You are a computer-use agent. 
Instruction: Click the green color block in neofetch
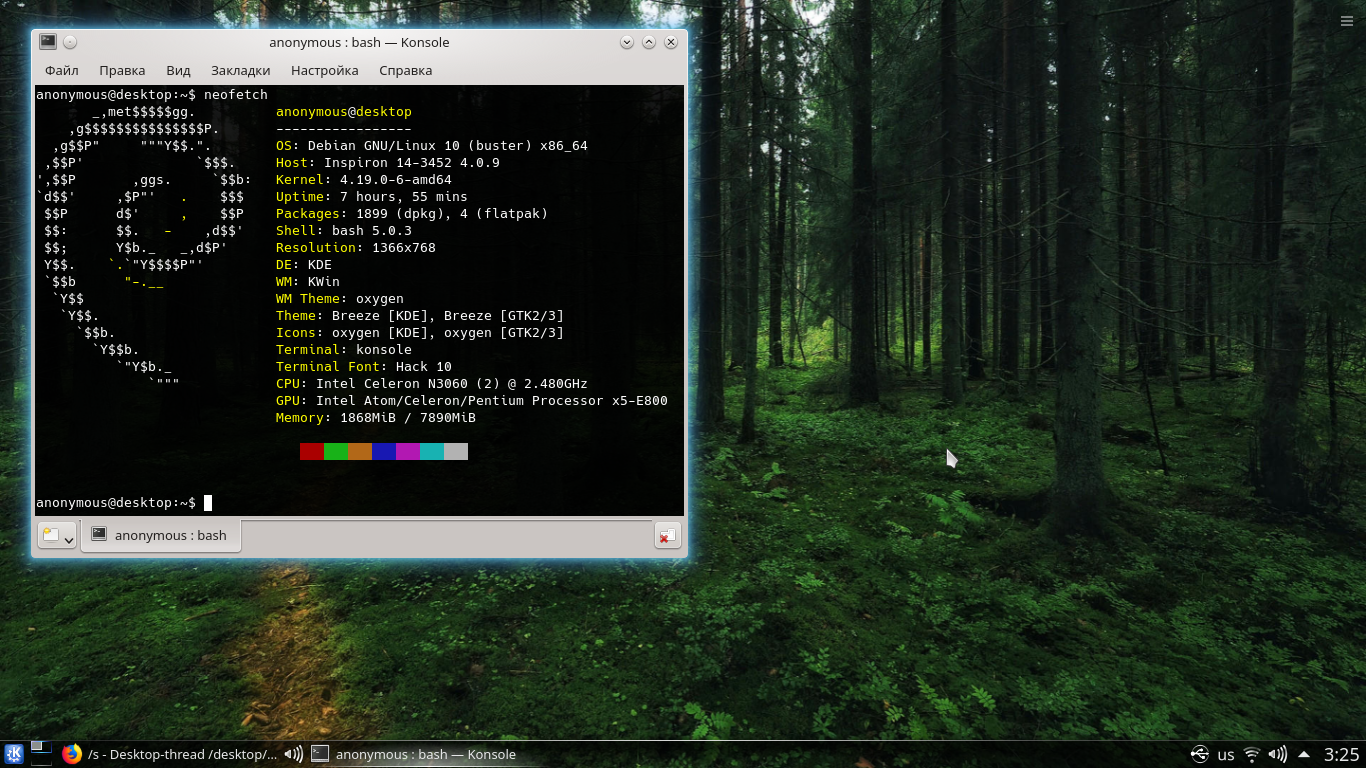336,451
